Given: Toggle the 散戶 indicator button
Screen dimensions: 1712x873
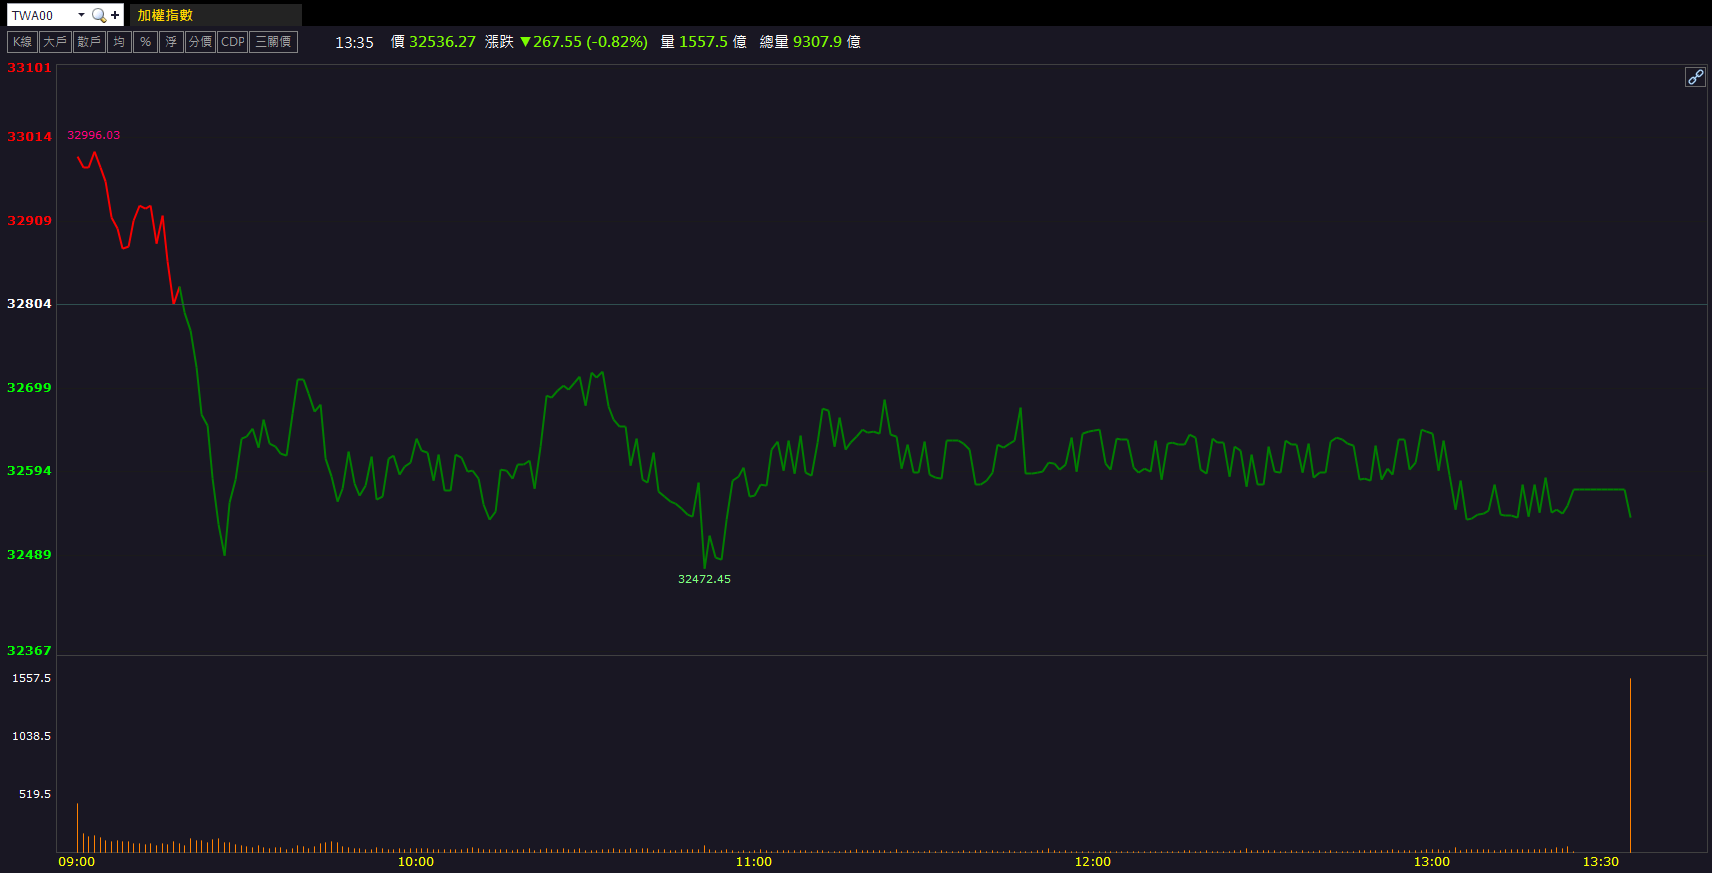Looking at the screenshot, I should 89,42.
